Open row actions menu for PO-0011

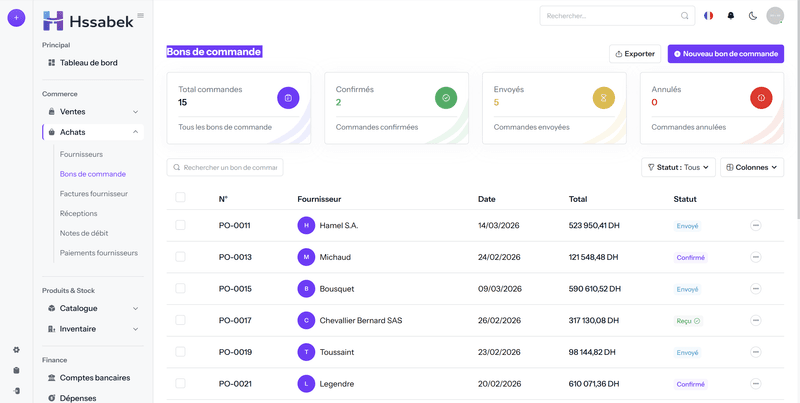pos(755,225)
